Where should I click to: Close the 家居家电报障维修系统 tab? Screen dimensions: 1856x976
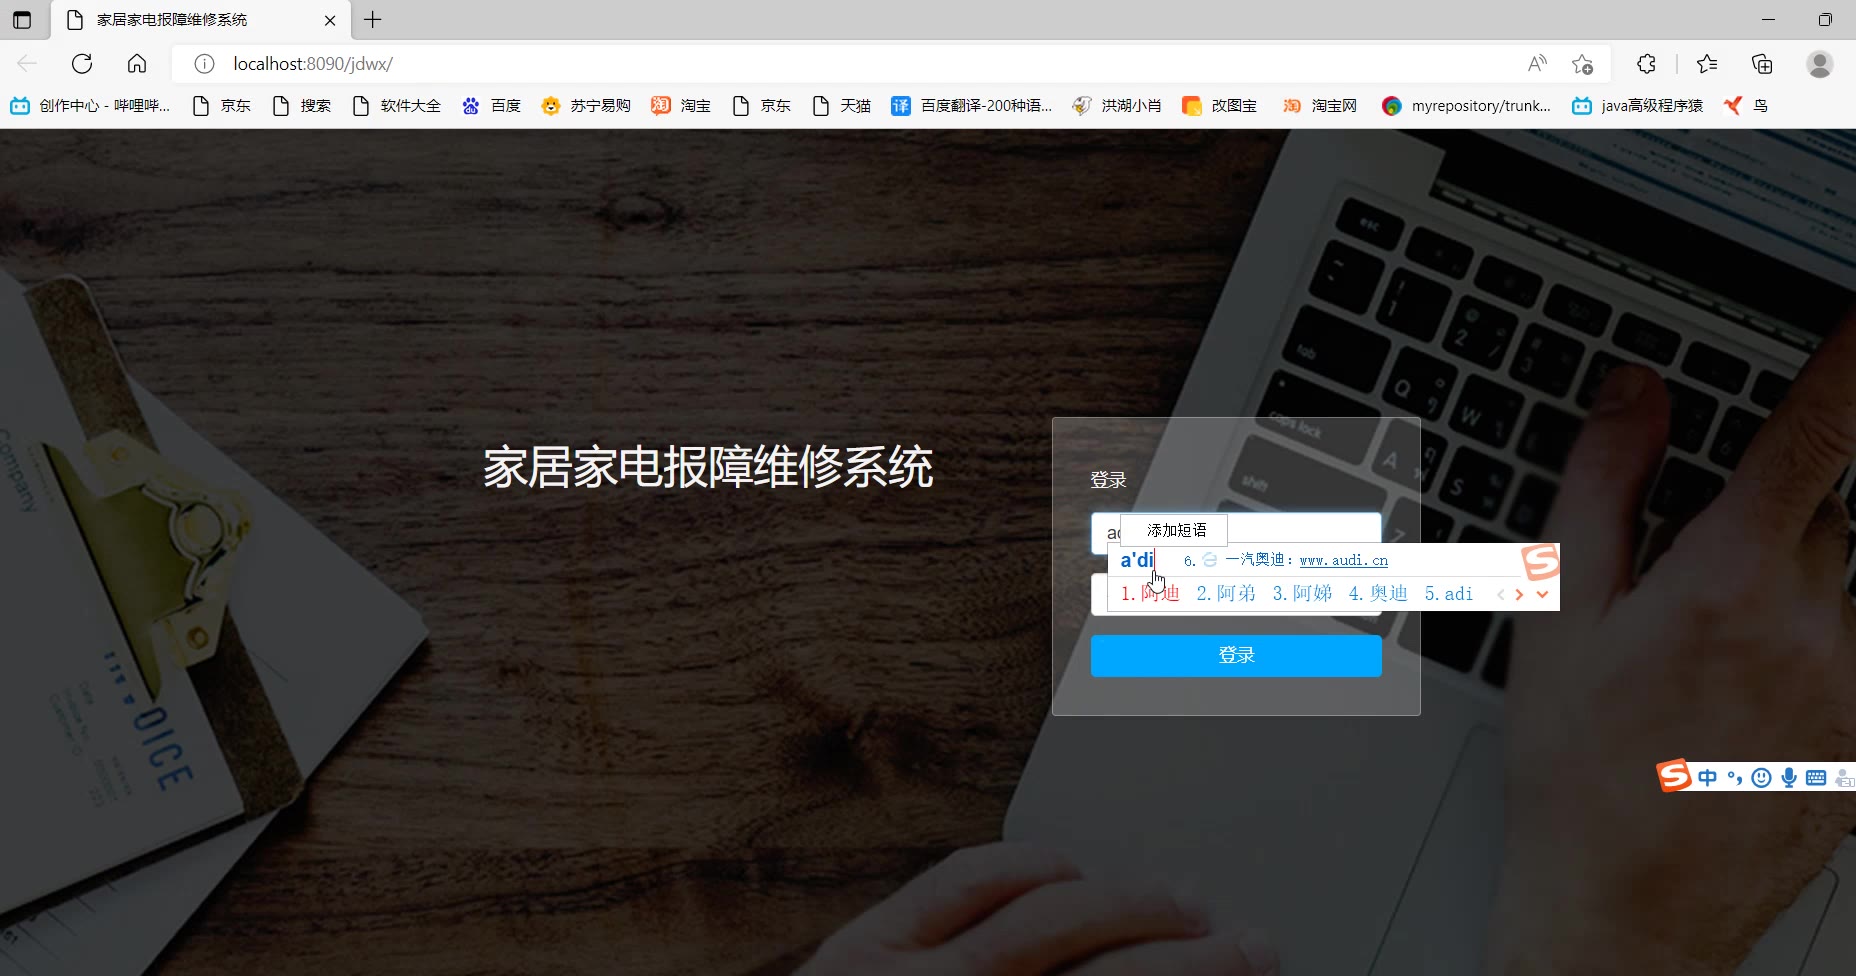[330, 20]
